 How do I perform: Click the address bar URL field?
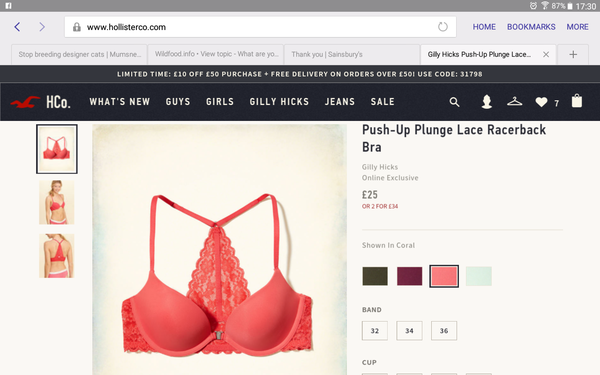(x=260, y=27)
